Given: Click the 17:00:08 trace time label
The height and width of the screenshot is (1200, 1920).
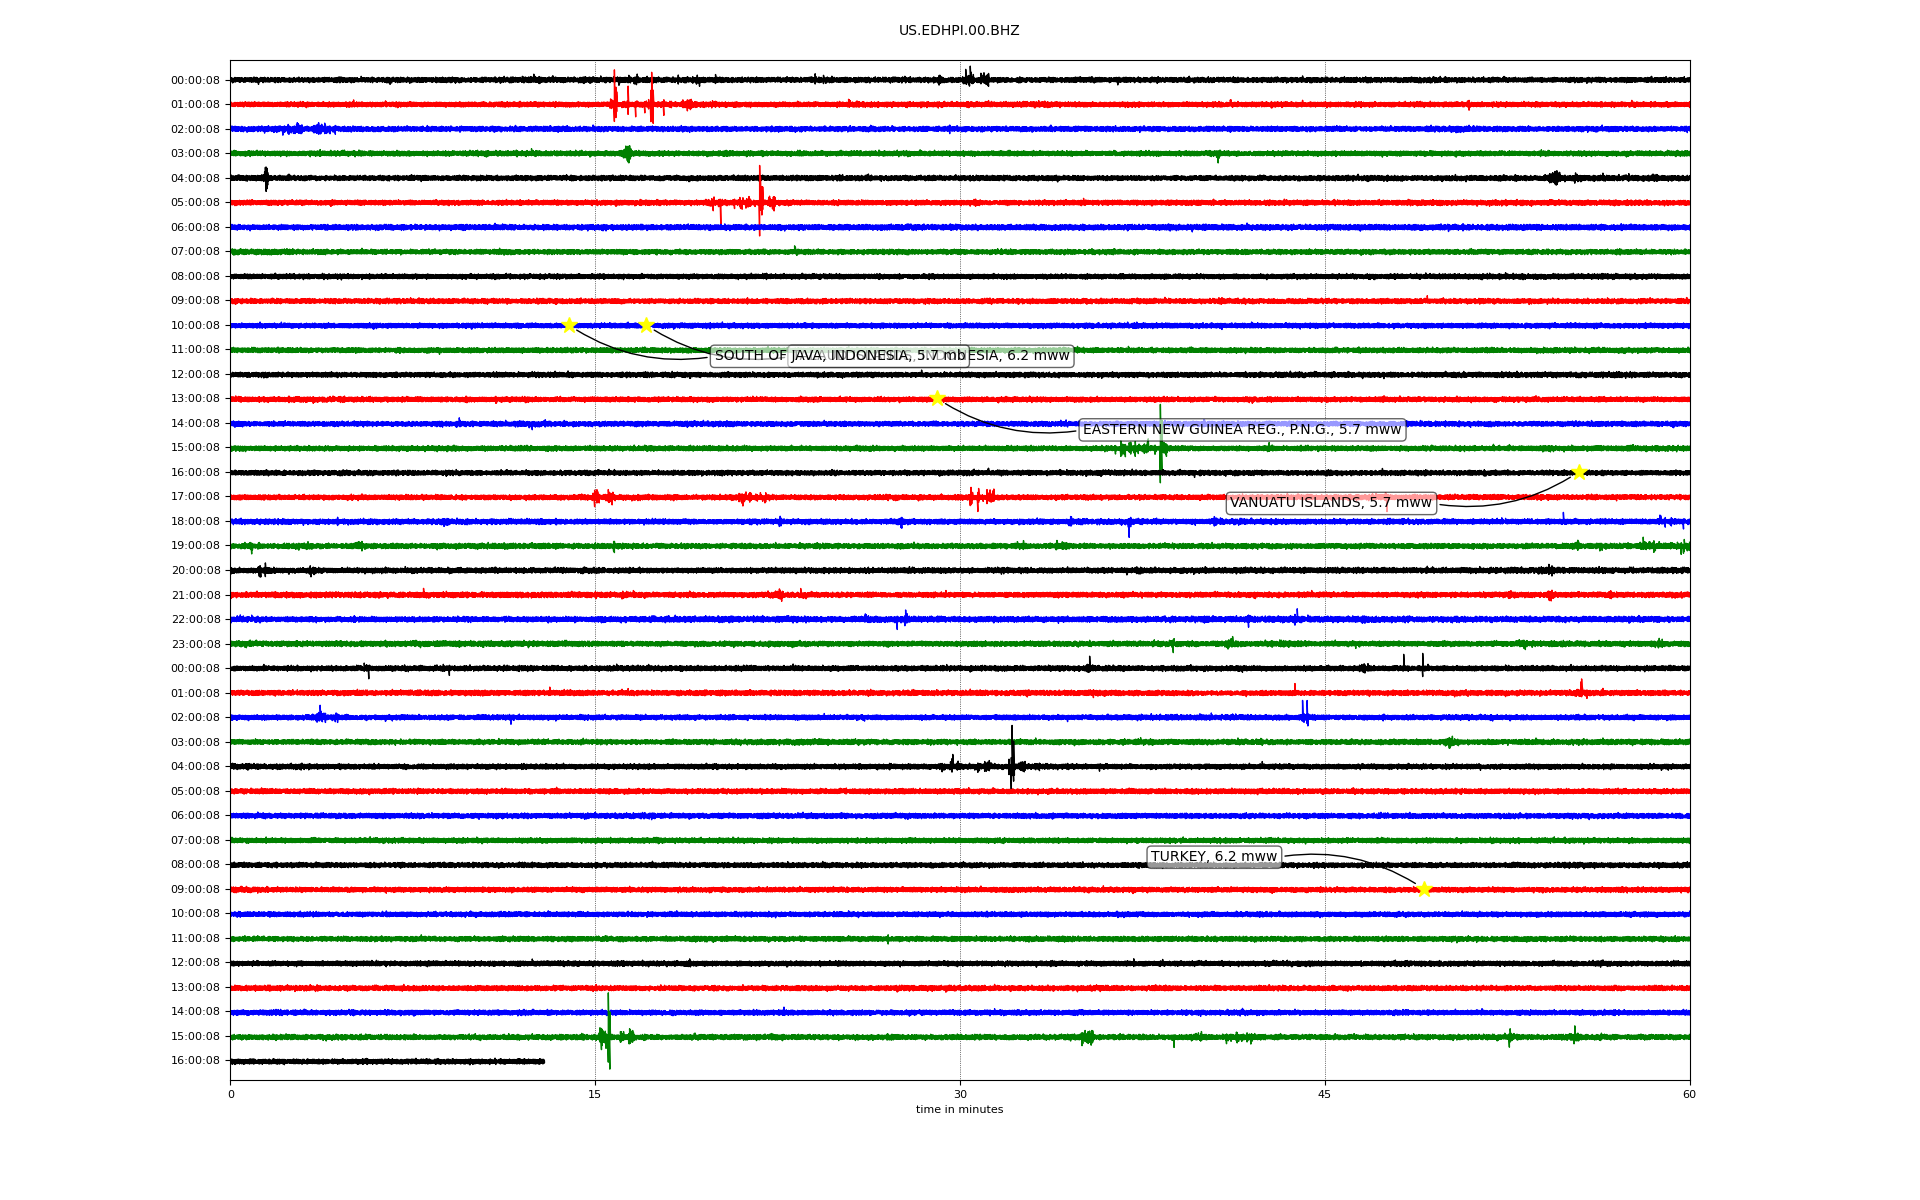Looking at the screenshot, I should pos(195,497).
